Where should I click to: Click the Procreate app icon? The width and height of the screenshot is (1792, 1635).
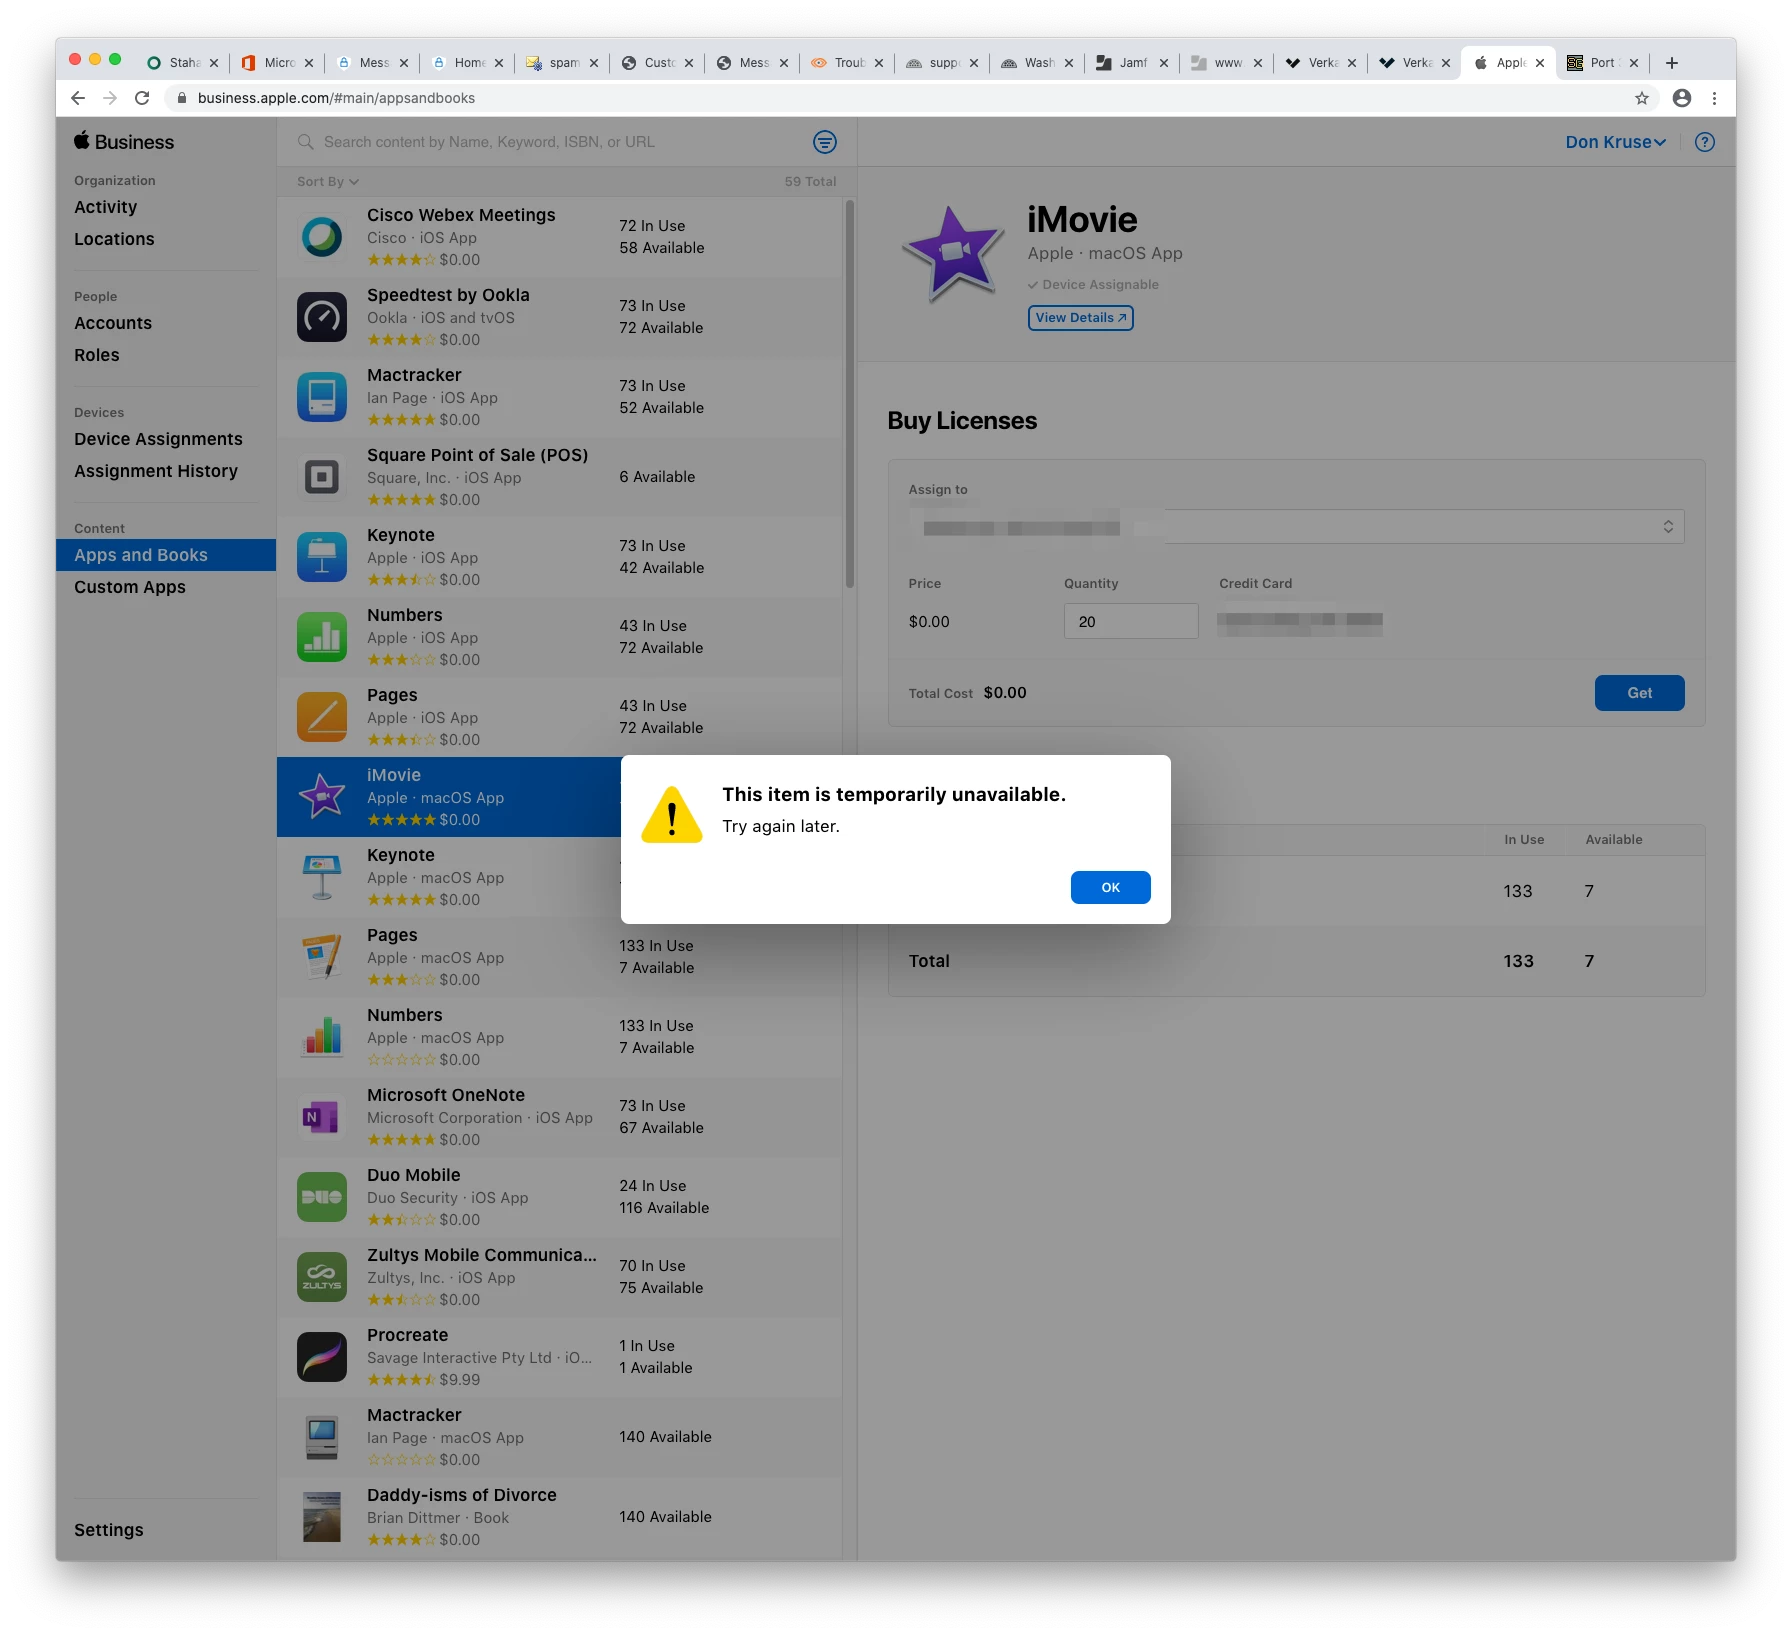322,1357
